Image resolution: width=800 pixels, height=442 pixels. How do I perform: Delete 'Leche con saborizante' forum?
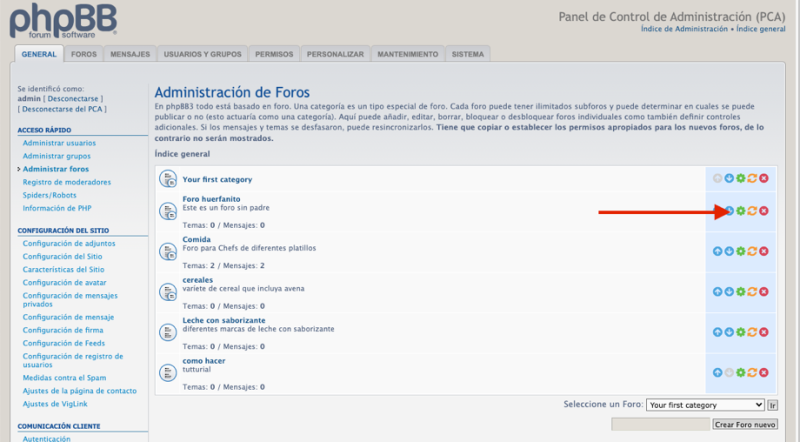click(764, 332)
